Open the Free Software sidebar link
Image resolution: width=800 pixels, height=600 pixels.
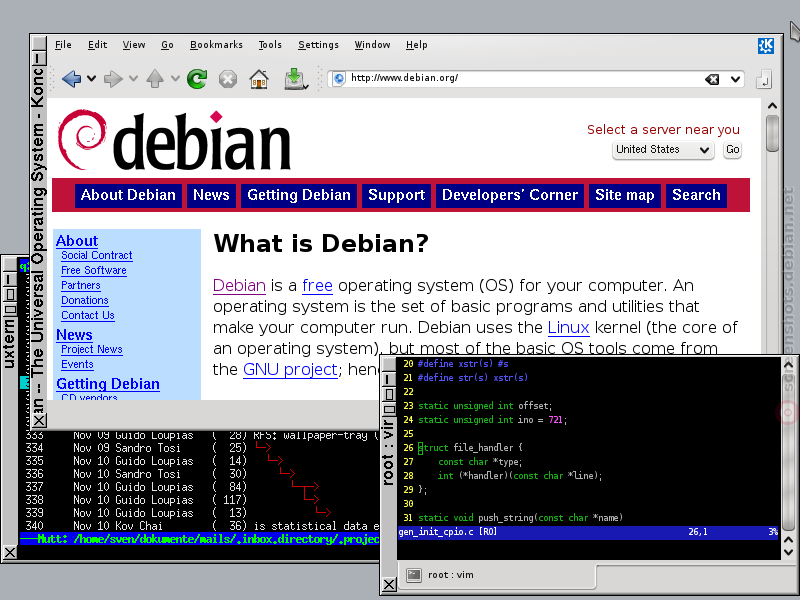coord(94,270)
